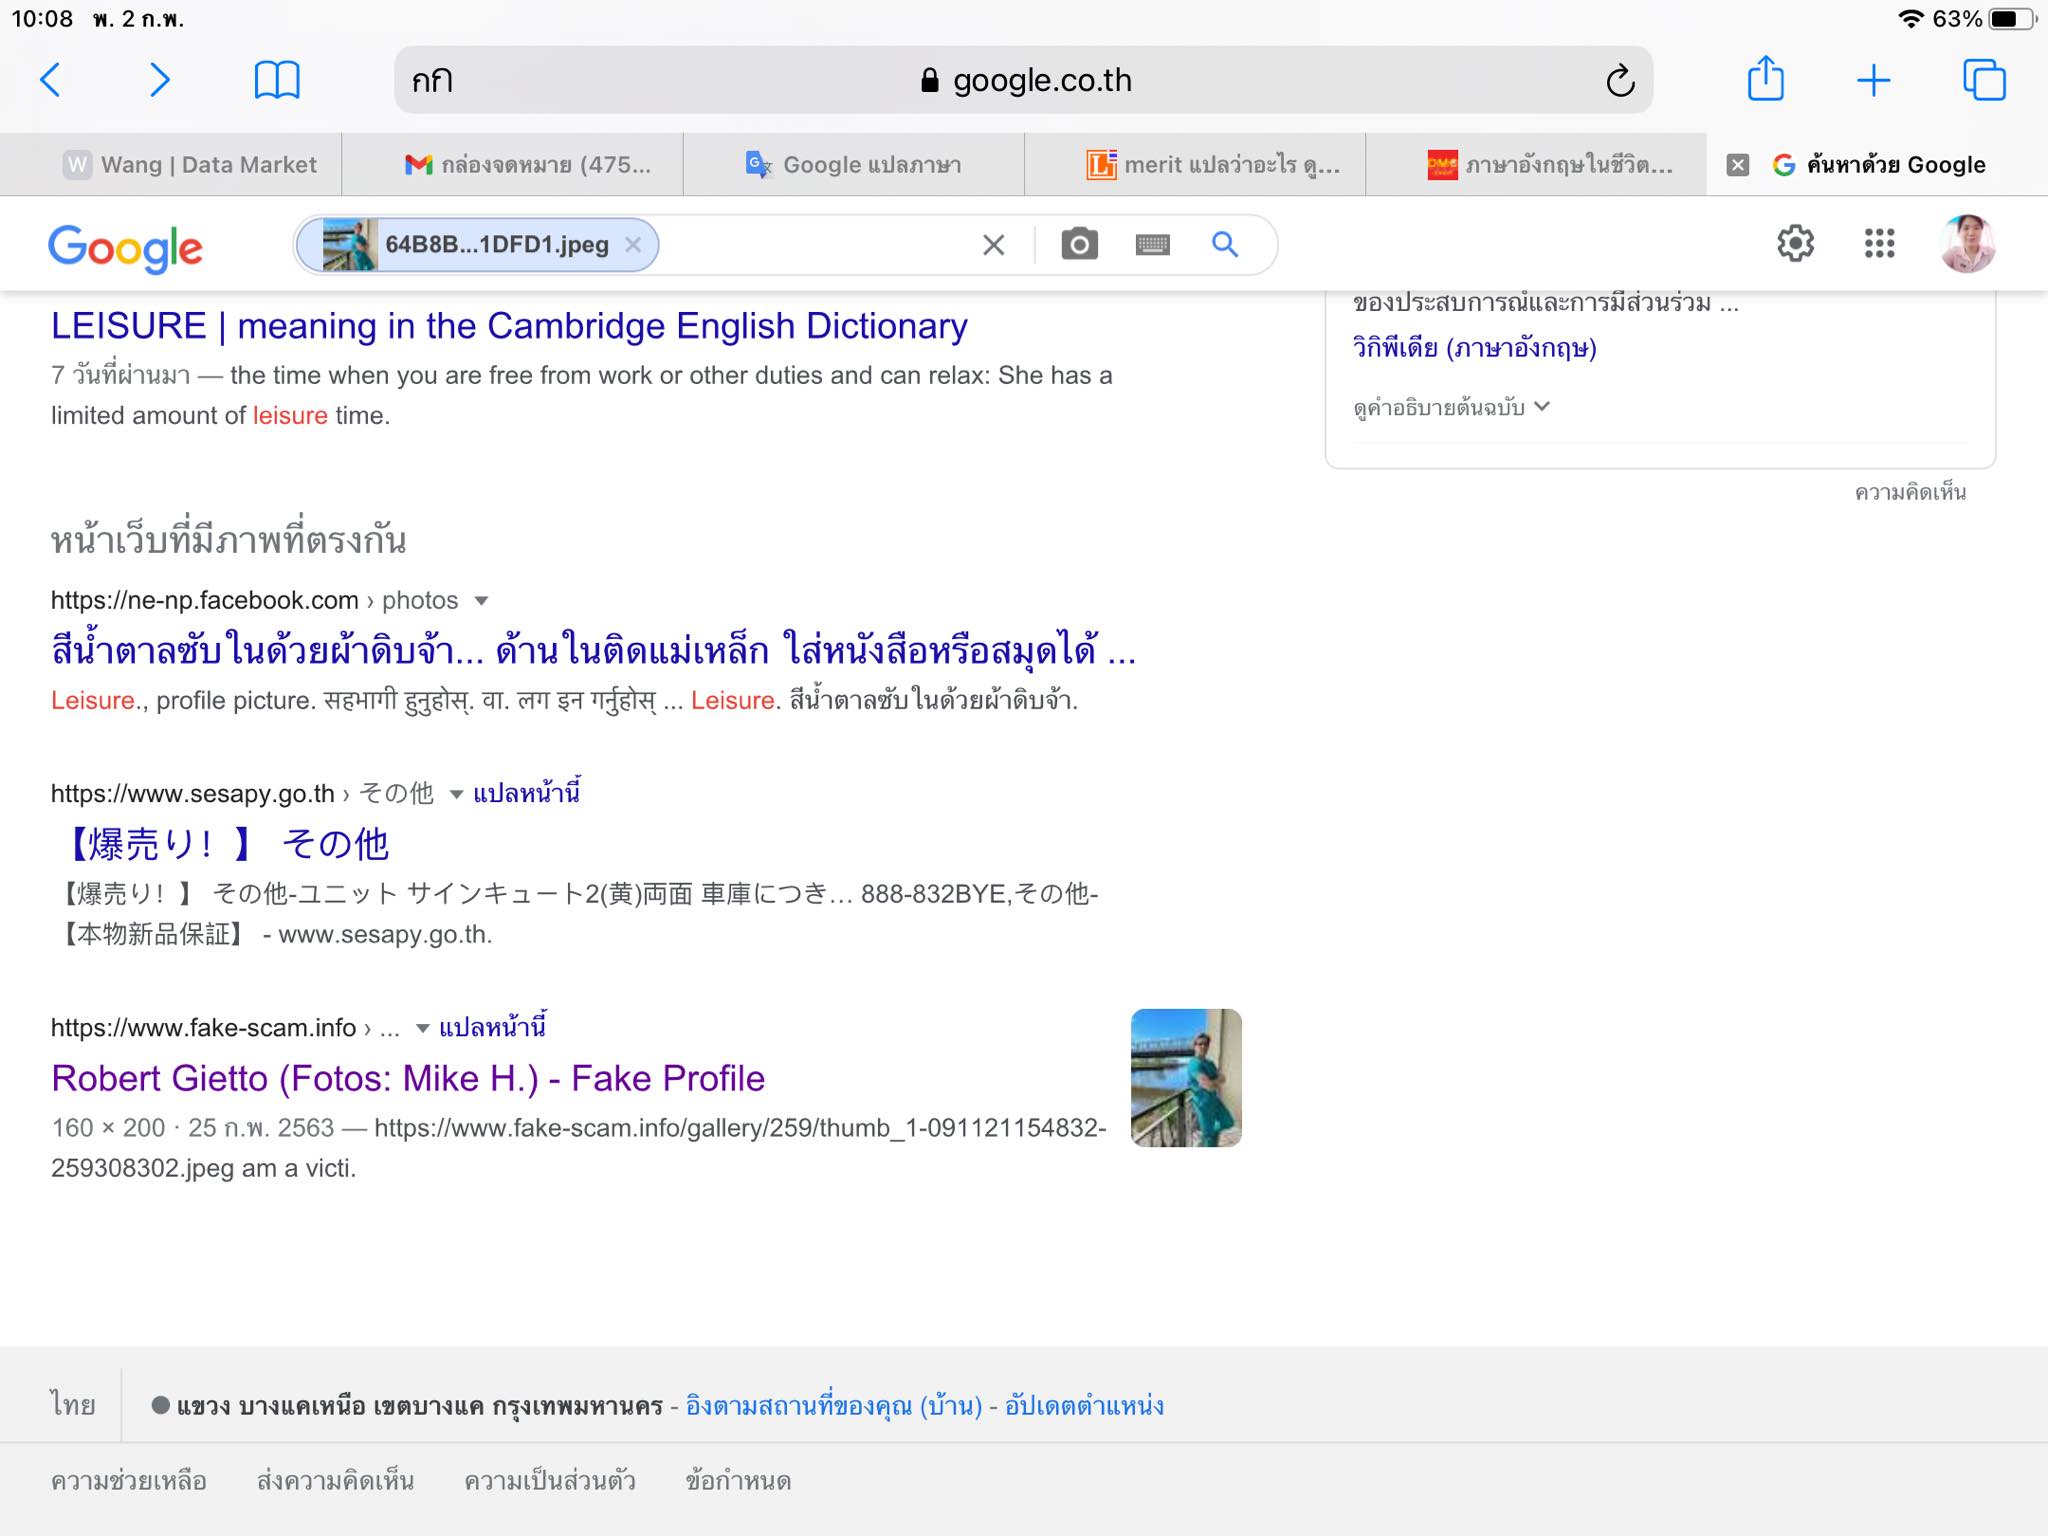Viewport: 2048px width, 1536px height.
Task: Open the '【爆売り！】 その他' result
Action: tap(222, 844)
